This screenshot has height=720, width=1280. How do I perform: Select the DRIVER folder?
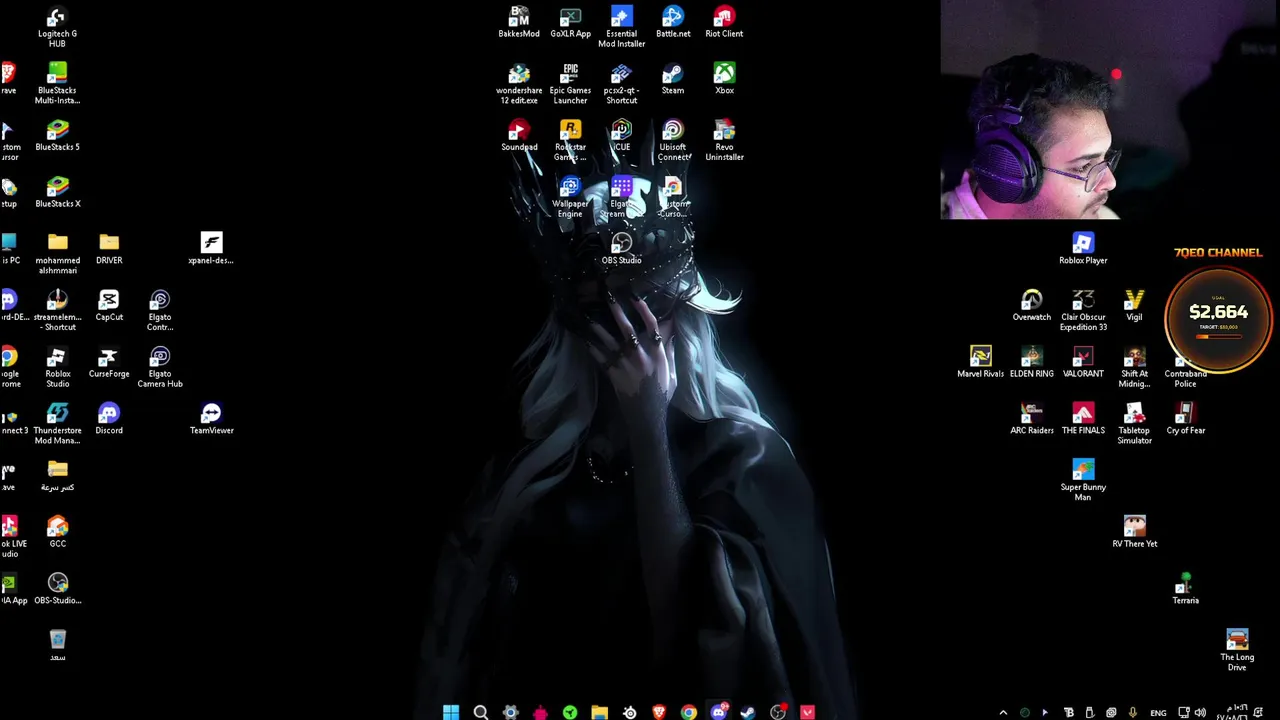pos(109,249)
